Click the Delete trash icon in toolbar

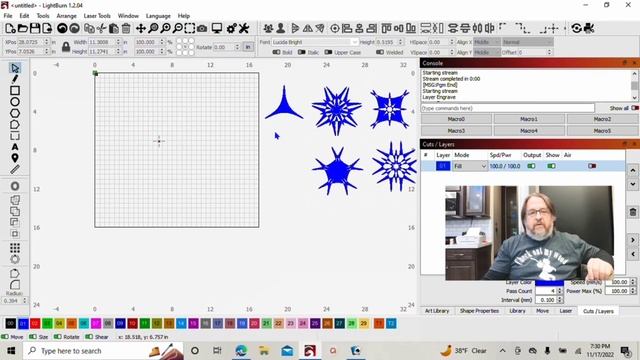click(126, 28)
